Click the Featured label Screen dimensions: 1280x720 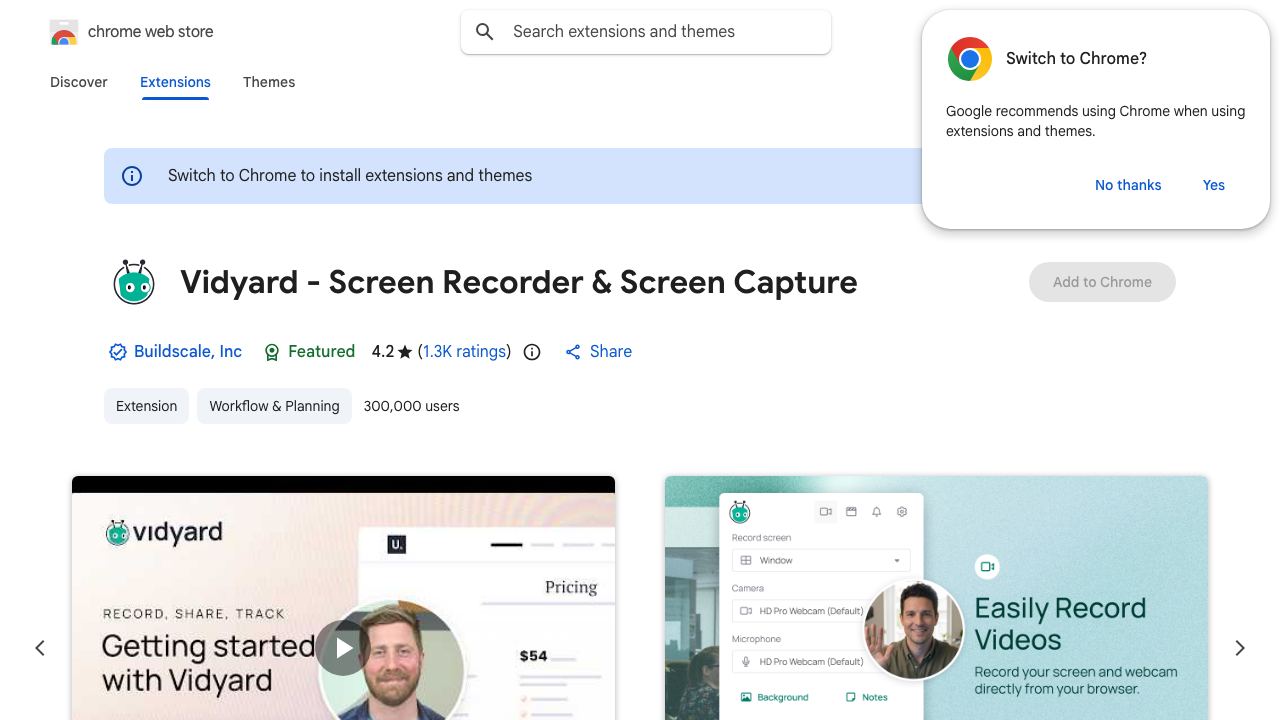click(x=321, y=352)
